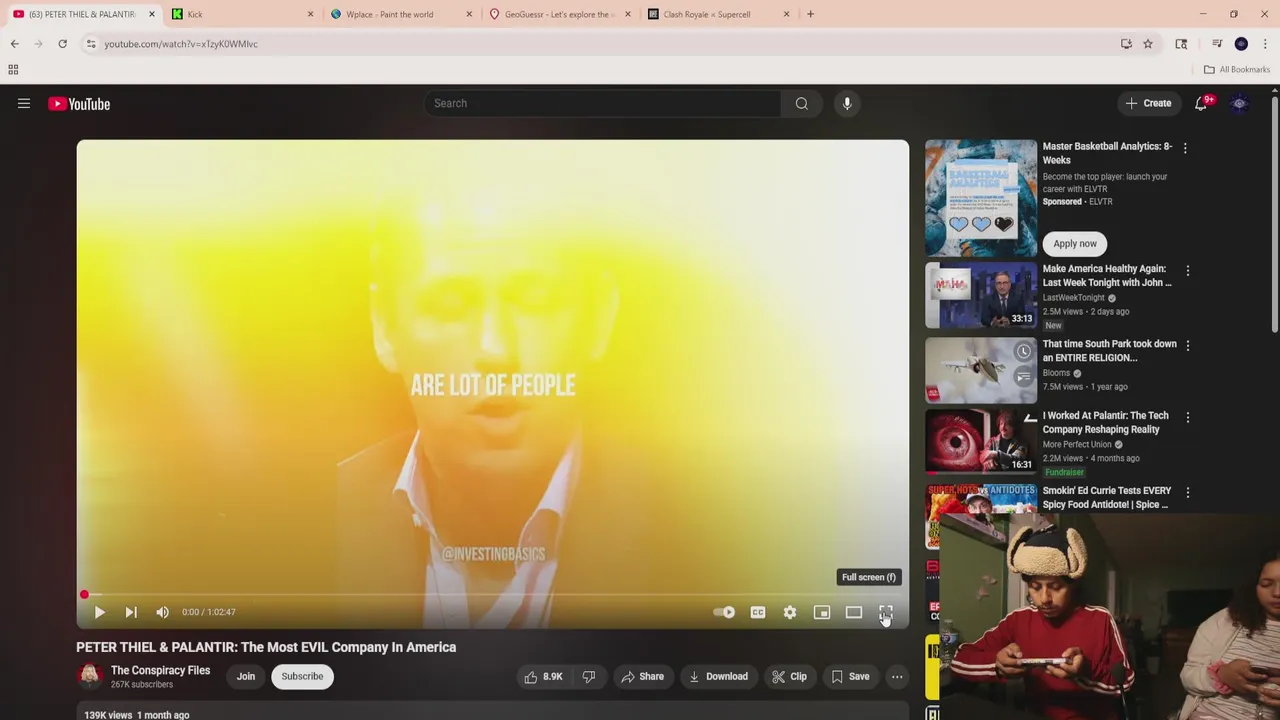Open the browser extensions icon
1280x720 pixels.
point(1181,44)
